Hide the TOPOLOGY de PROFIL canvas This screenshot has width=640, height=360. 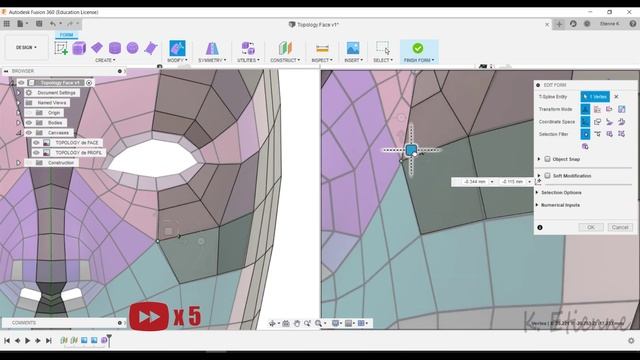point(36,153)
